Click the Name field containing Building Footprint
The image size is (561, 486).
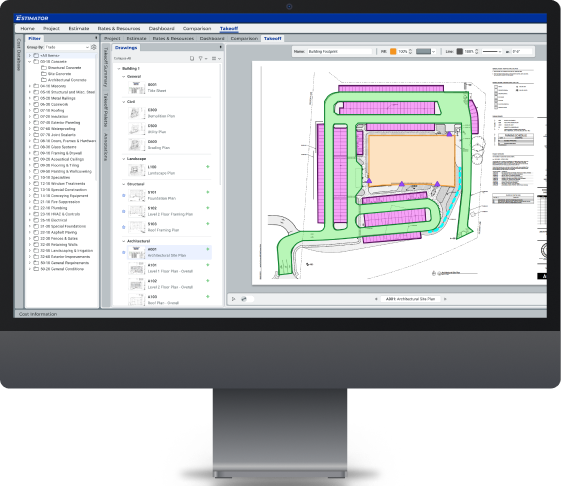click(340, 52)
